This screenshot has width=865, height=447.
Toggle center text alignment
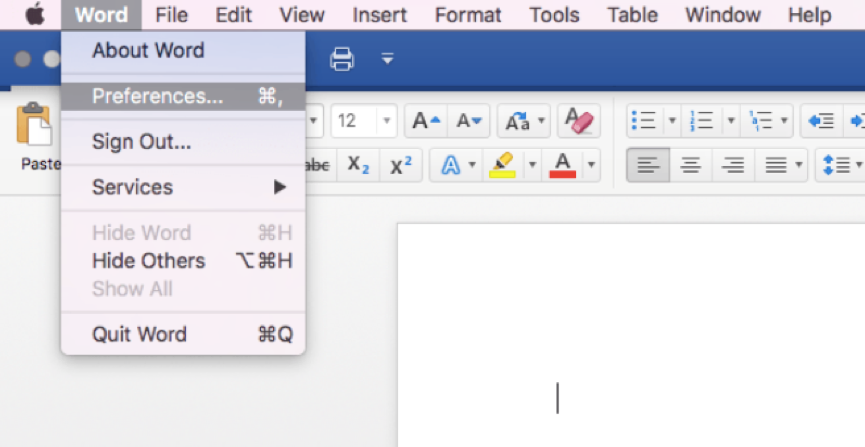tap(690, 165)
